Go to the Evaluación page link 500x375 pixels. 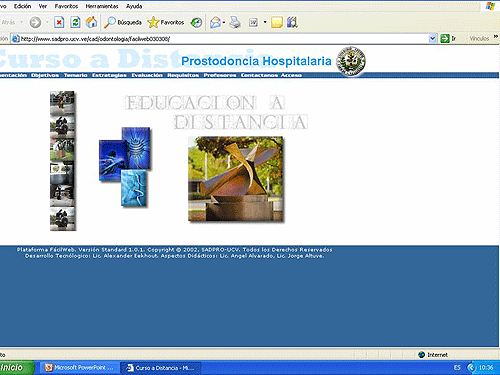(x=147, y=75)
